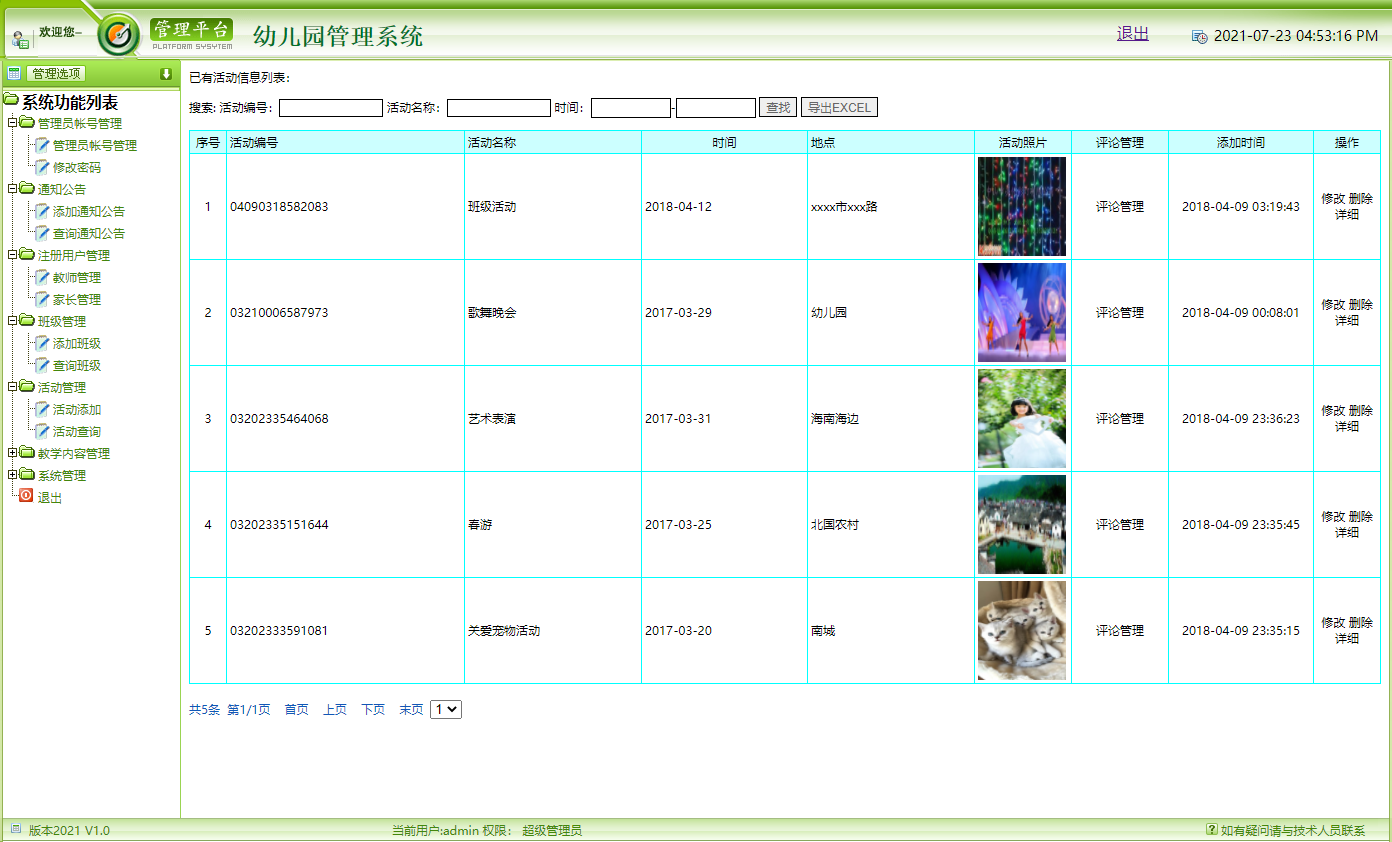Expand the 教学内容管理 tree node
This screenshot has height=842, width=1392.
pyautogui.click(x=14, y=453)
